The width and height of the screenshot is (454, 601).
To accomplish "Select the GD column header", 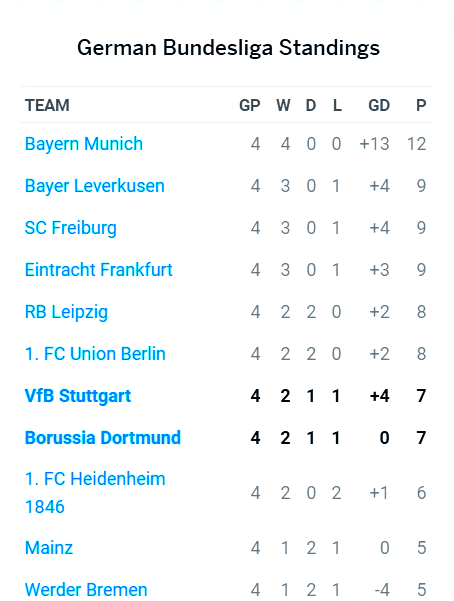I will point(379,105).
